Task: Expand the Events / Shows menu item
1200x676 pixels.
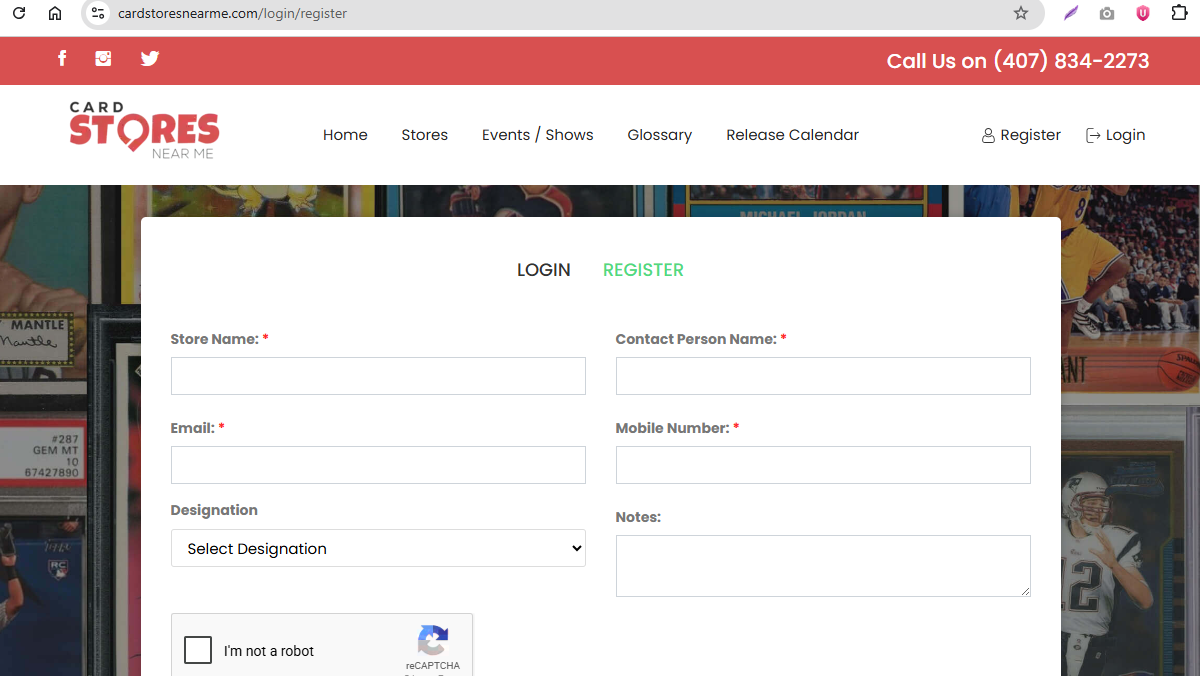Action: (537, 135)
